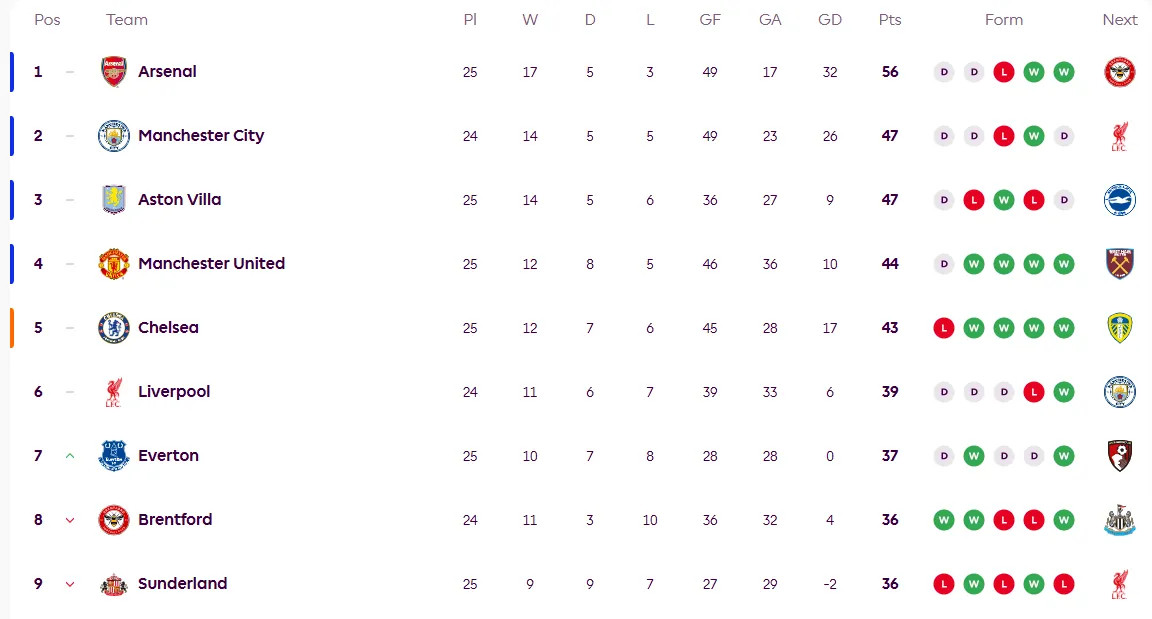1152x619 pixels.
Task: Open the Liverpool team link
Action: [x=174, y=392]
